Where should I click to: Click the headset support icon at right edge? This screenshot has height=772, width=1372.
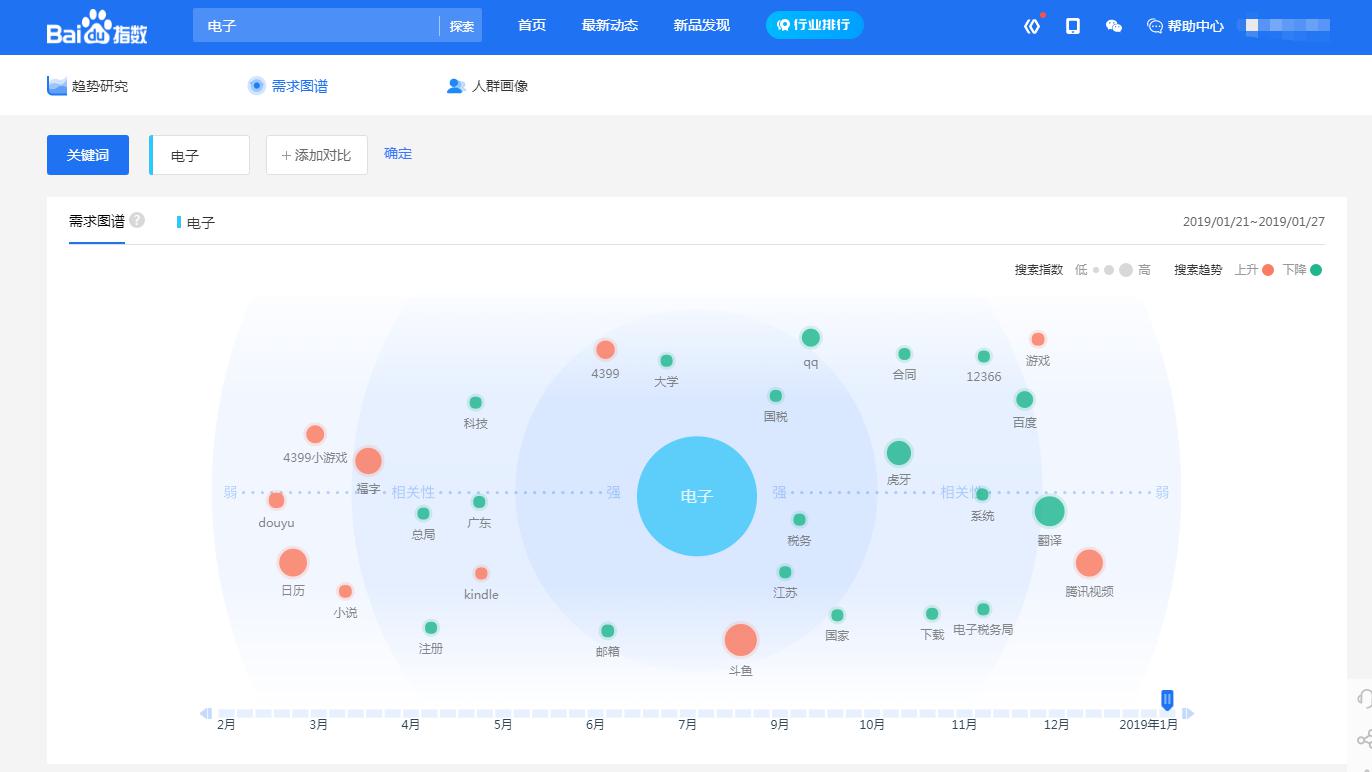pyautogui.click(x=1364, y=697)
